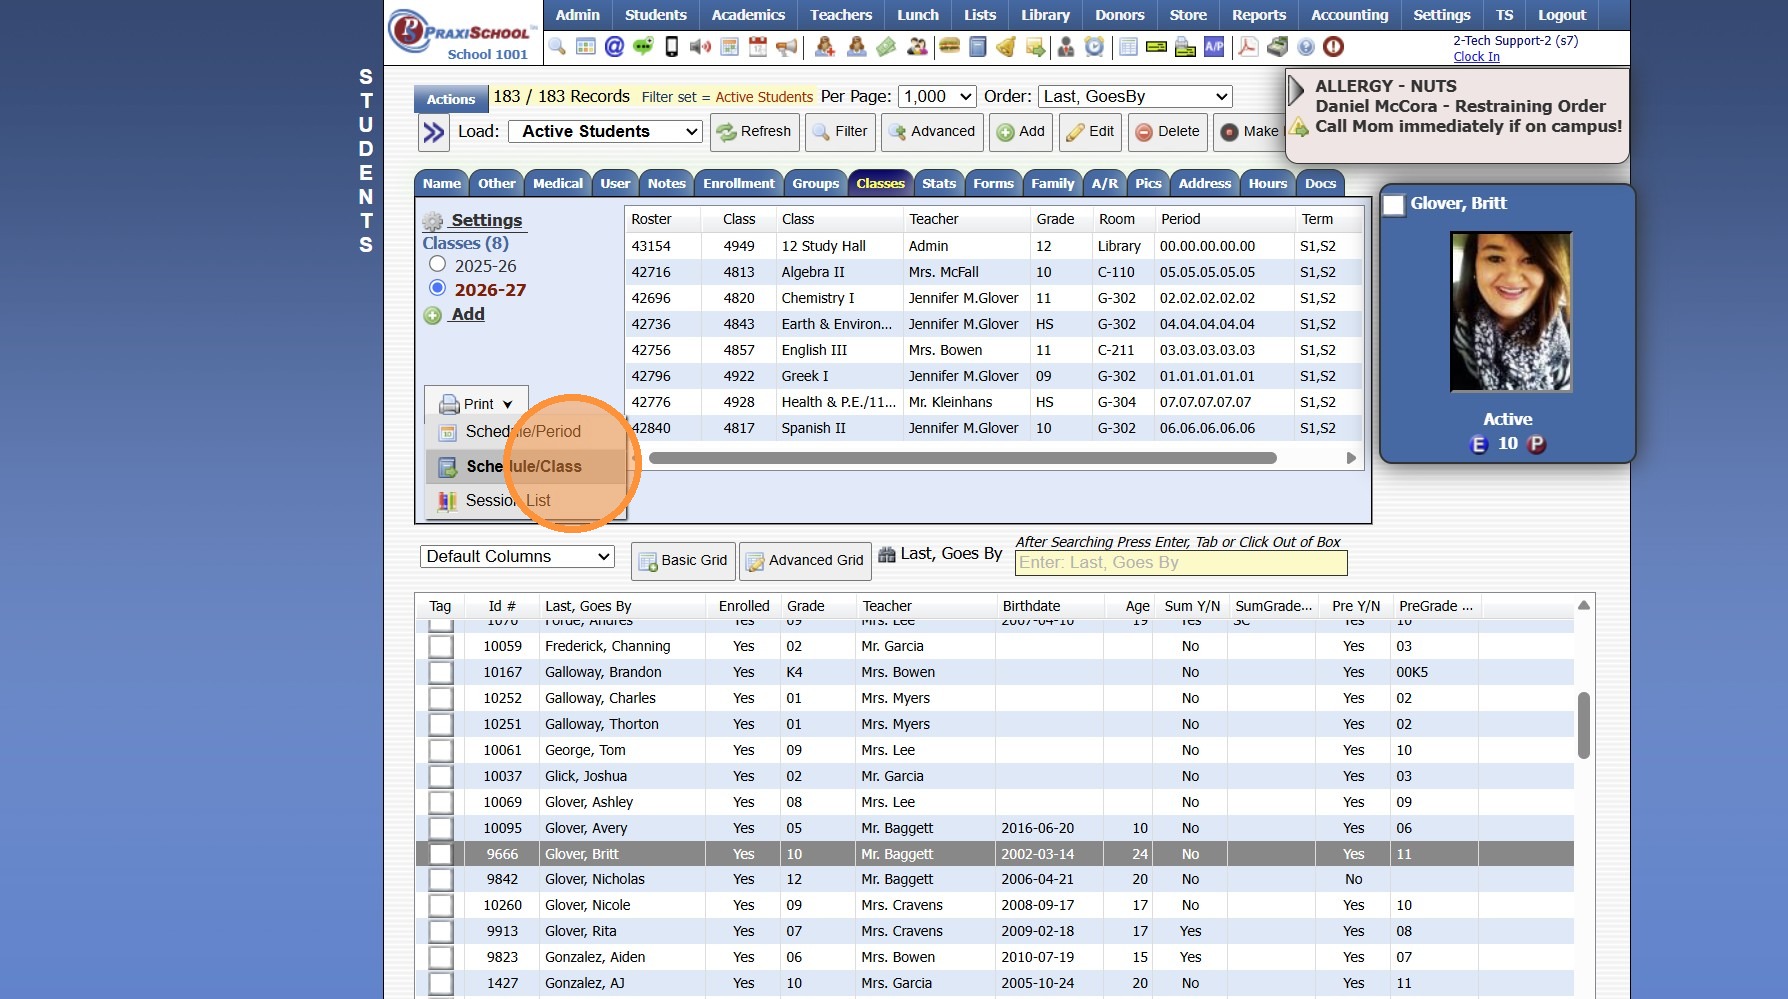Click the Last, Goes By search field
This screenshot has width=1788, height=999.
1181,563
